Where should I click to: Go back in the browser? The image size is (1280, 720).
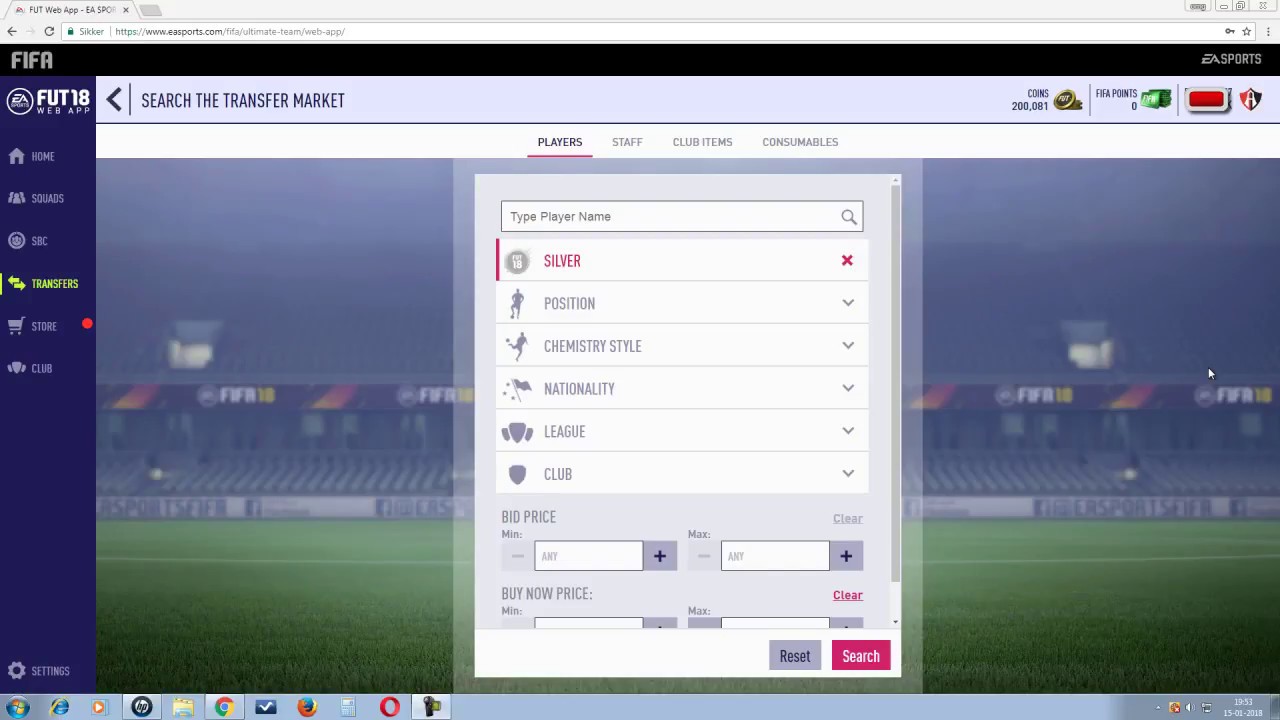[x=12, y=31]
